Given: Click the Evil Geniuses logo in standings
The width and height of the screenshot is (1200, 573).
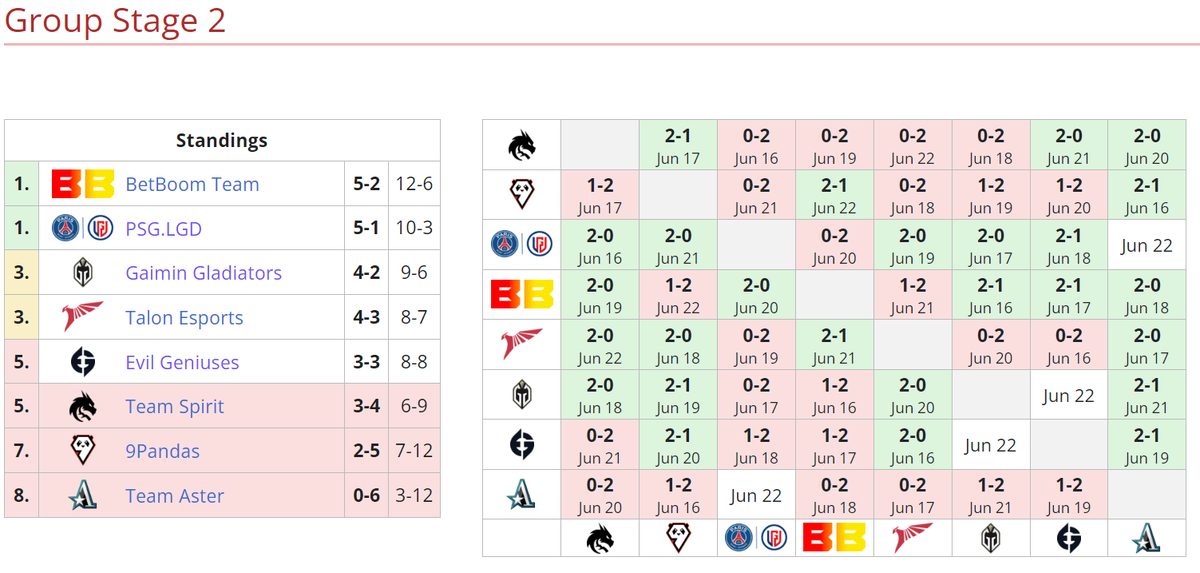Looking at the screenshot, I should [x=82, y=362].
